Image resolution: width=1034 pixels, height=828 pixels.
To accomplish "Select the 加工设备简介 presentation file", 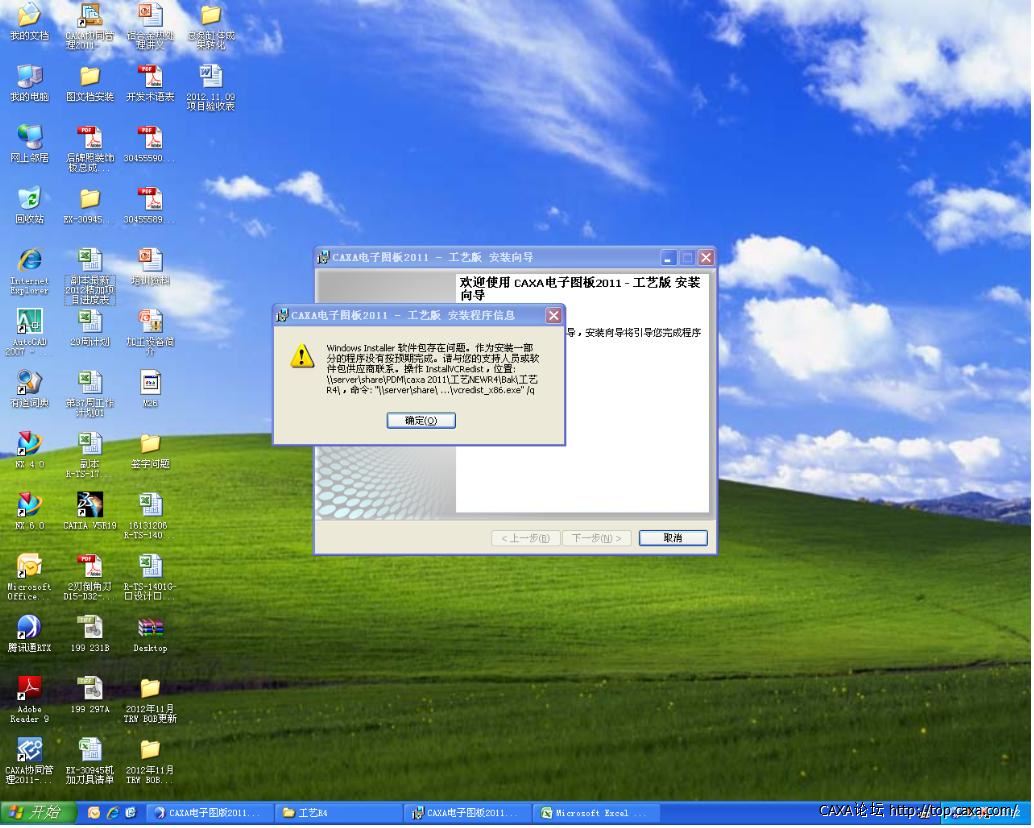I will coord(150,332).
